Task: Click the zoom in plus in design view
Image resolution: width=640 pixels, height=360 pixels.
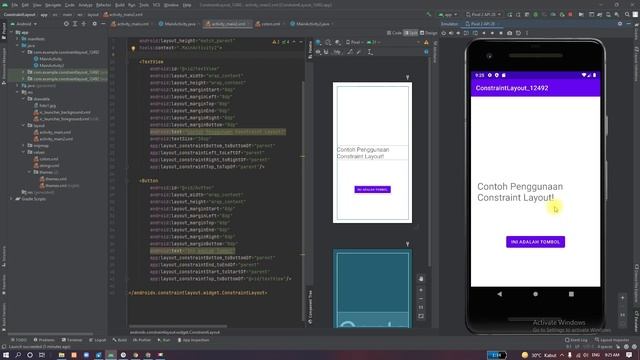Action: (421, 290)
